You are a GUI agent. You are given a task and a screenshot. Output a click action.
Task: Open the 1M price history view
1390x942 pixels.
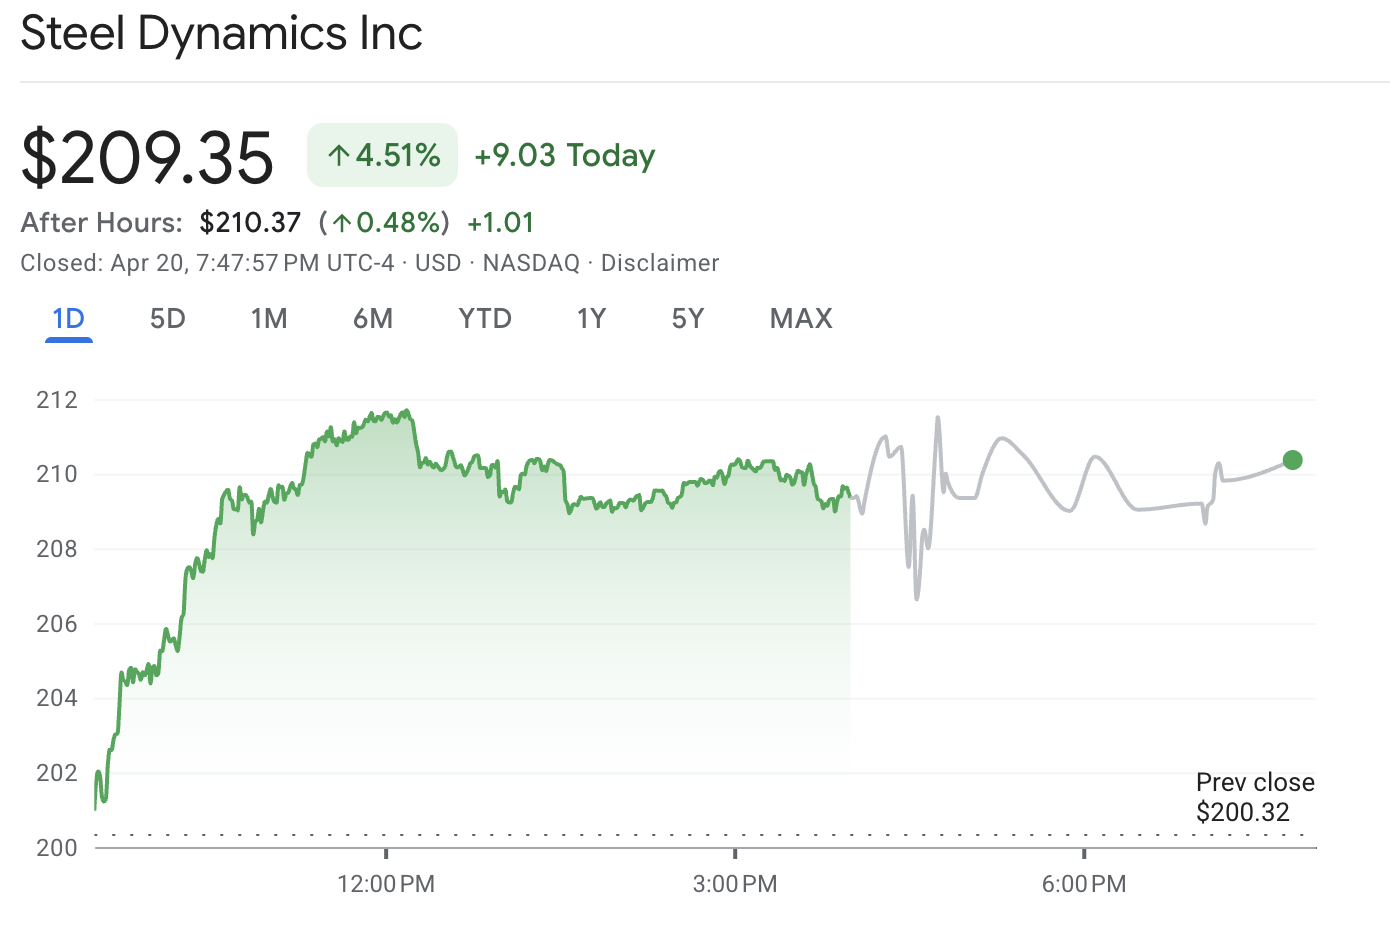tap(269, 318)
